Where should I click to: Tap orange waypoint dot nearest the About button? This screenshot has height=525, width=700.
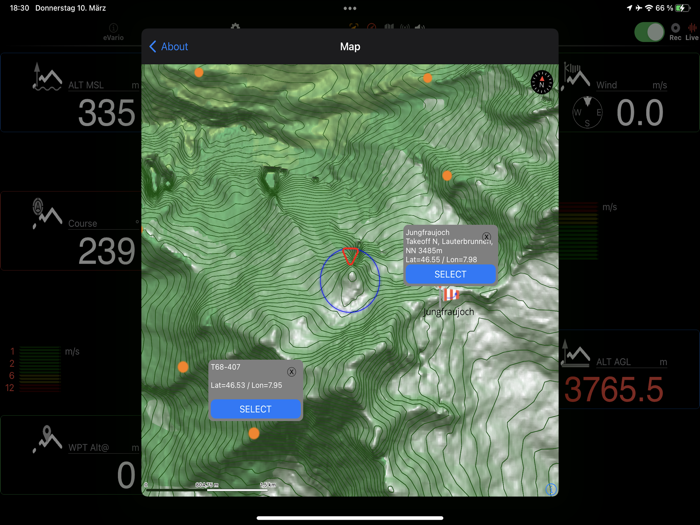point(199,72)
